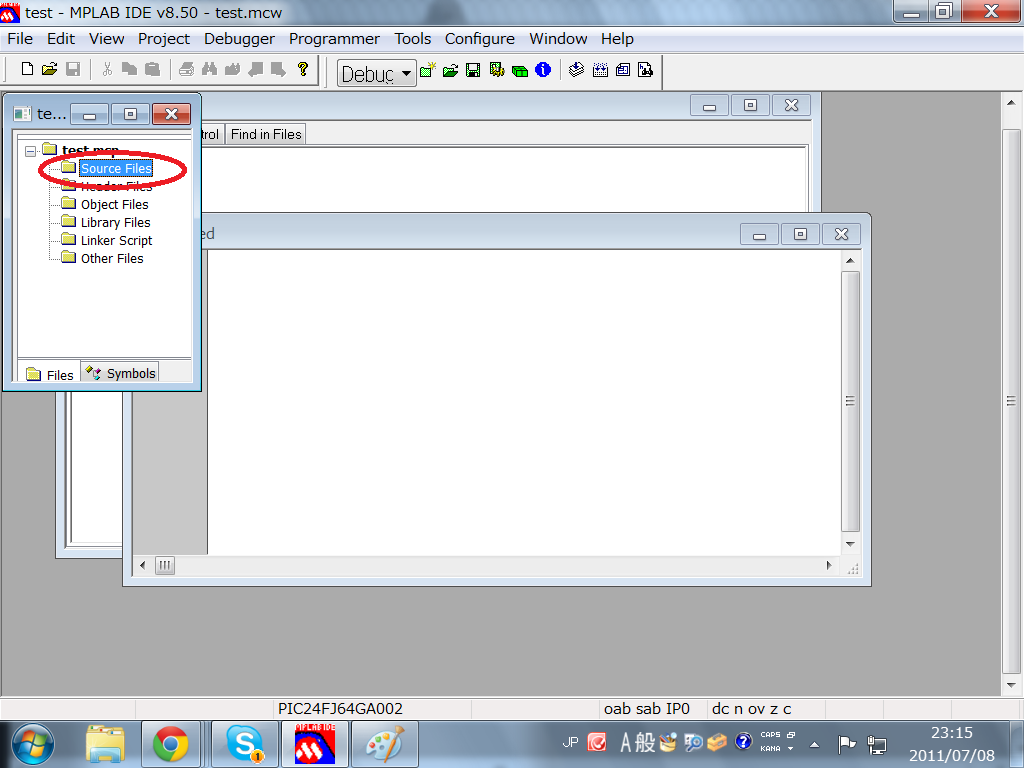Image resolution: width=1024 pixels, height=768 pixels.
Task: Maximize the editor window
Action: point(800,234)
